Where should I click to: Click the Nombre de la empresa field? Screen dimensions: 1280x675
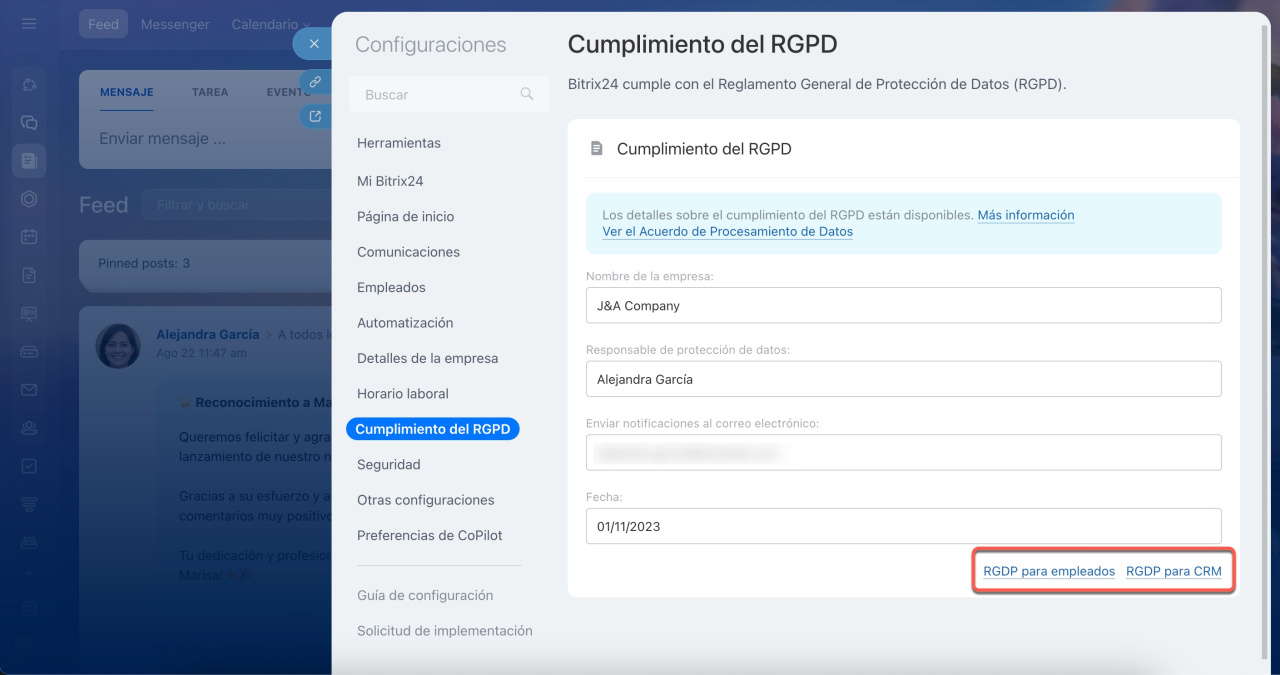point(903,306)
